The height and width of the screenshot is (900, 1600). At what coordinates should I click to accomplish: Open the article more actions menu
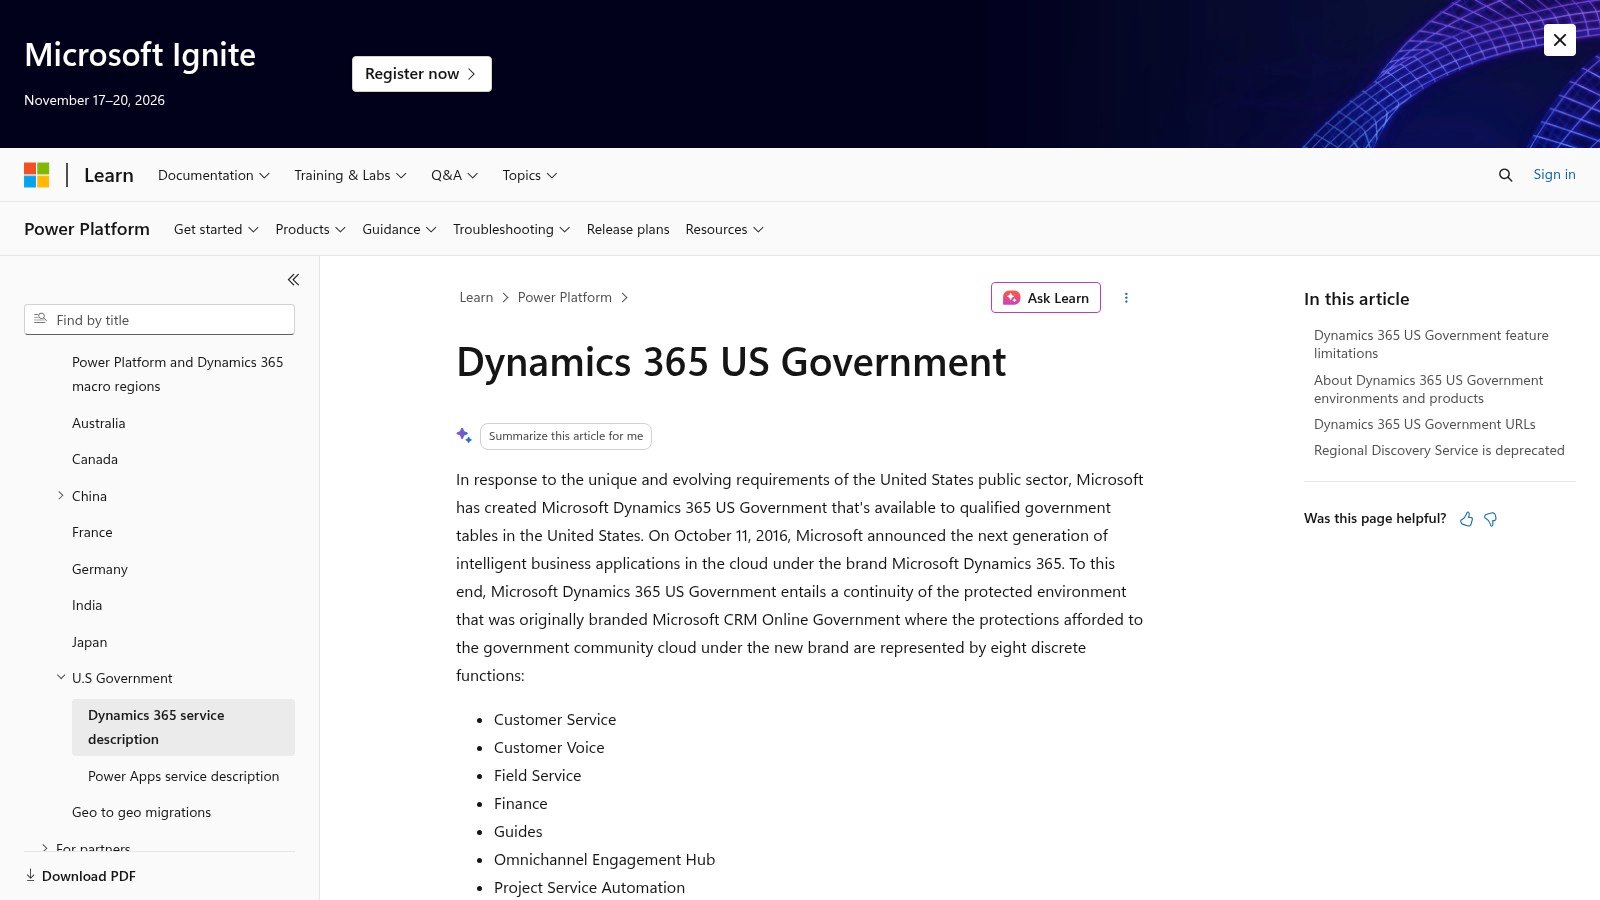[x=1126, y=298]
